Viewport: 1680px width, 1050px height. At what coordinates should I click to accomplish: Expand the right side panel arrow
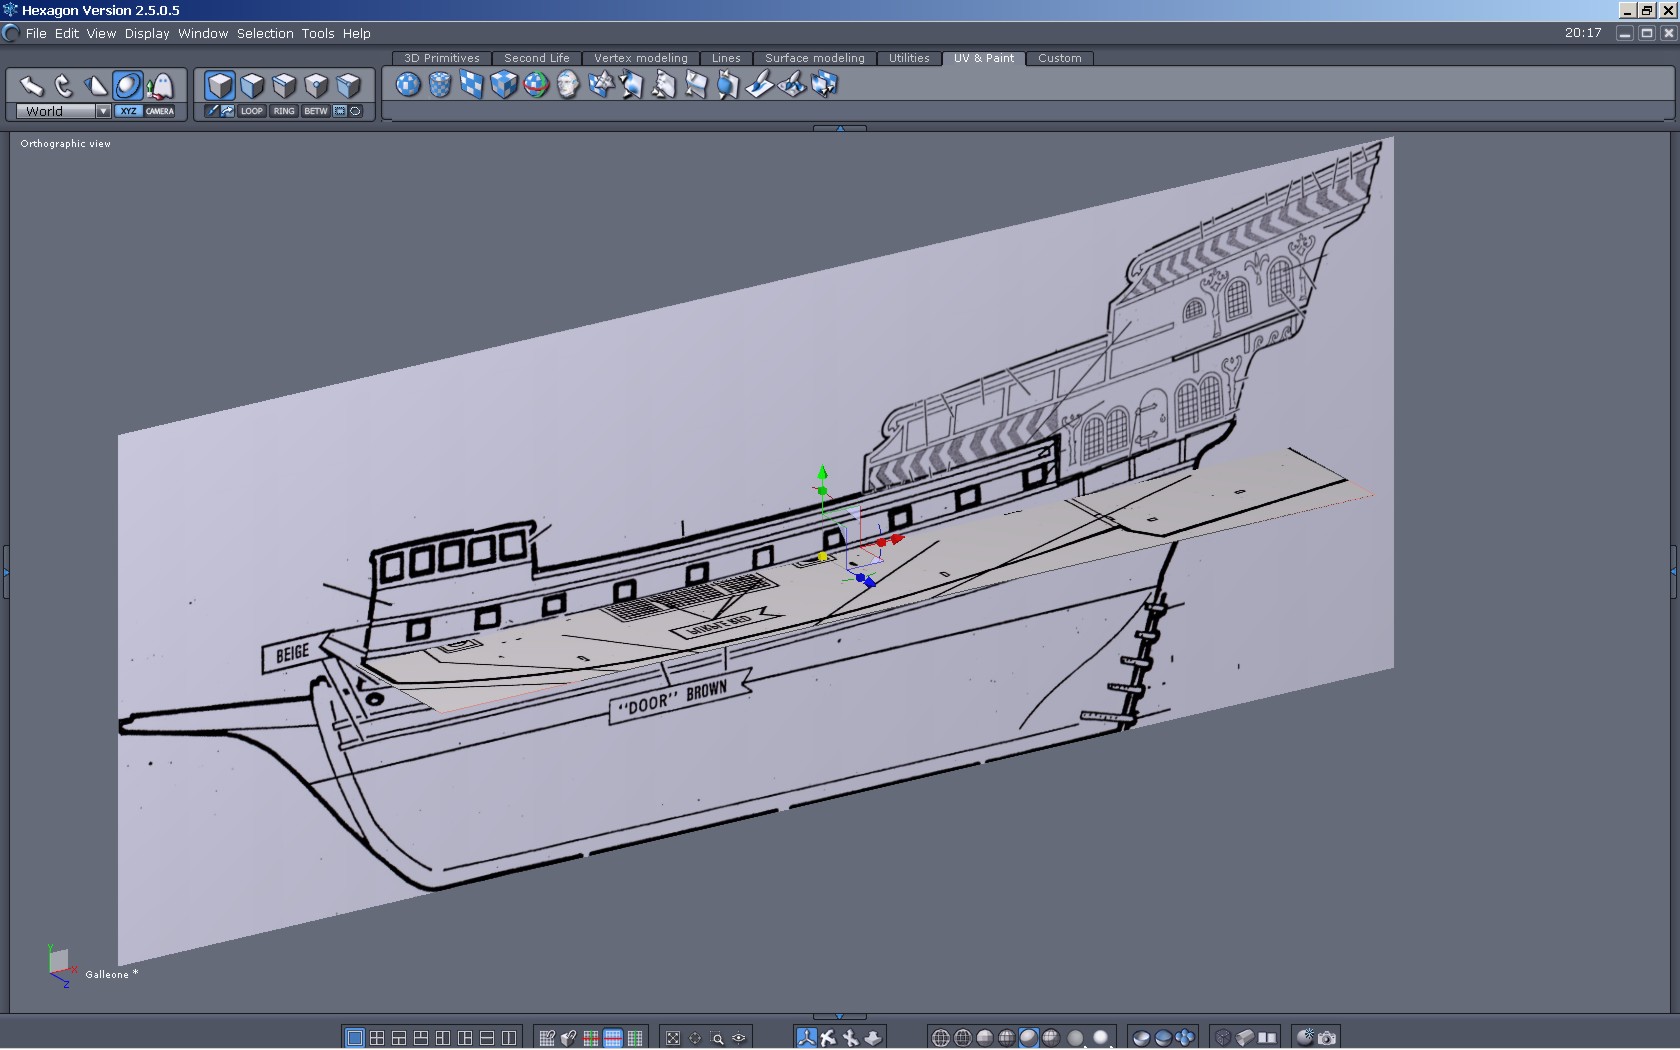coord(1673,572)
